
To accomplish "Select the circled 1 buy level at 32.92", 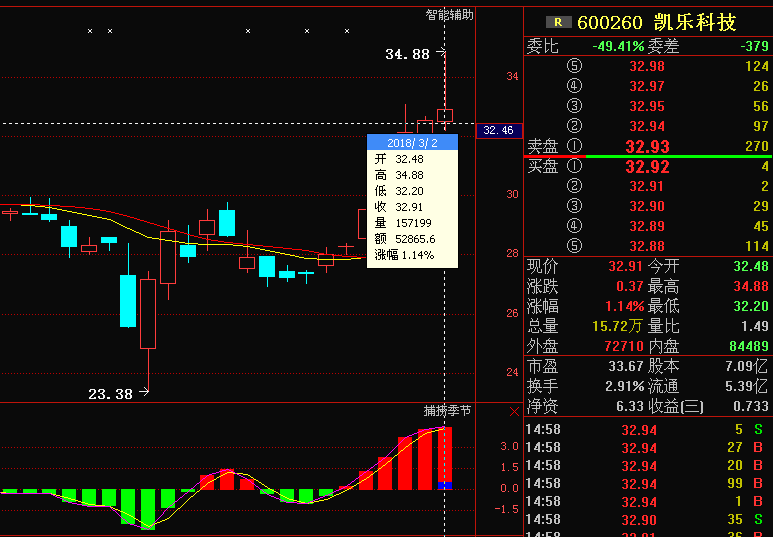I will [x=574, y=167].
